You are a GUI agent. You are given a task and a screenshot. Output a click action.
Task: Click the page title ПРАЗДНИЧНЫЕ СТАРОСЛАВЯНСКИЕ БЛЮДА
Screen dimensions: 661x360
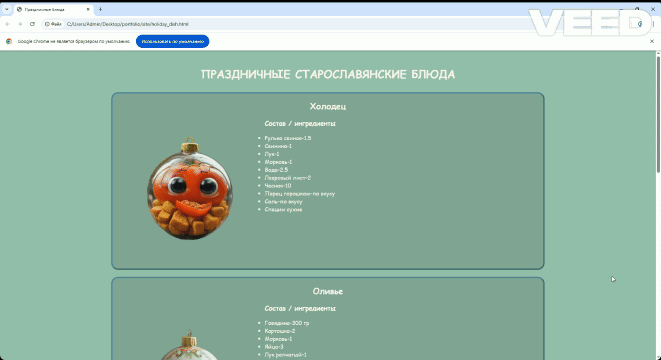click(x=328, y=74)
